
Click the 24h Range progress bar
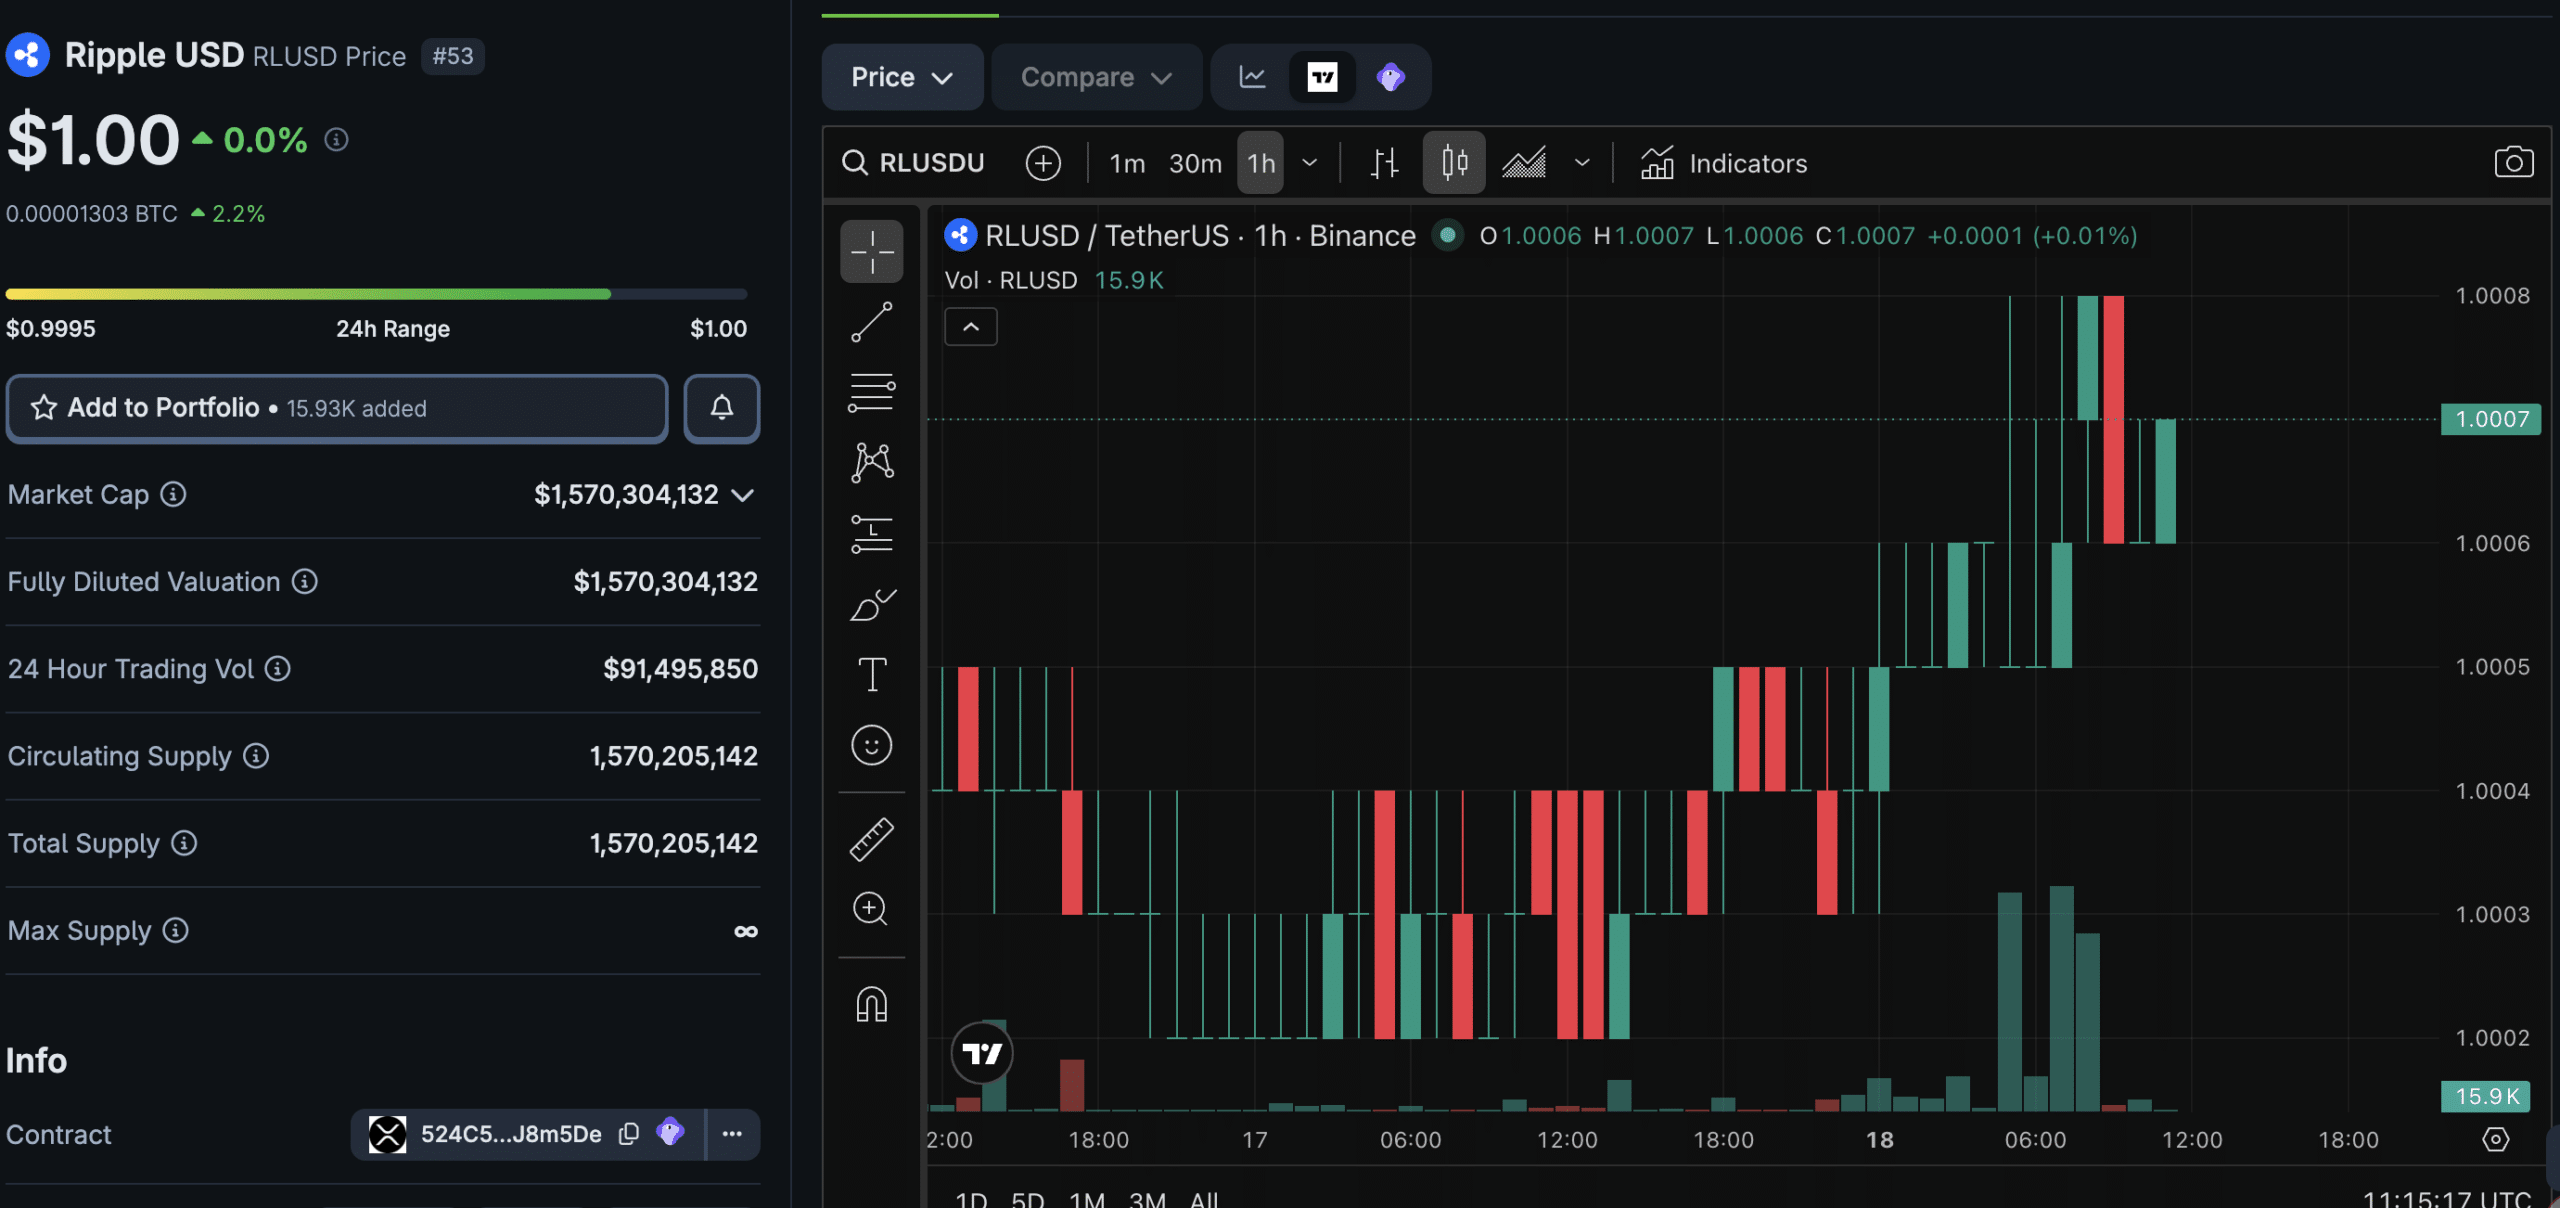(376, 294)
